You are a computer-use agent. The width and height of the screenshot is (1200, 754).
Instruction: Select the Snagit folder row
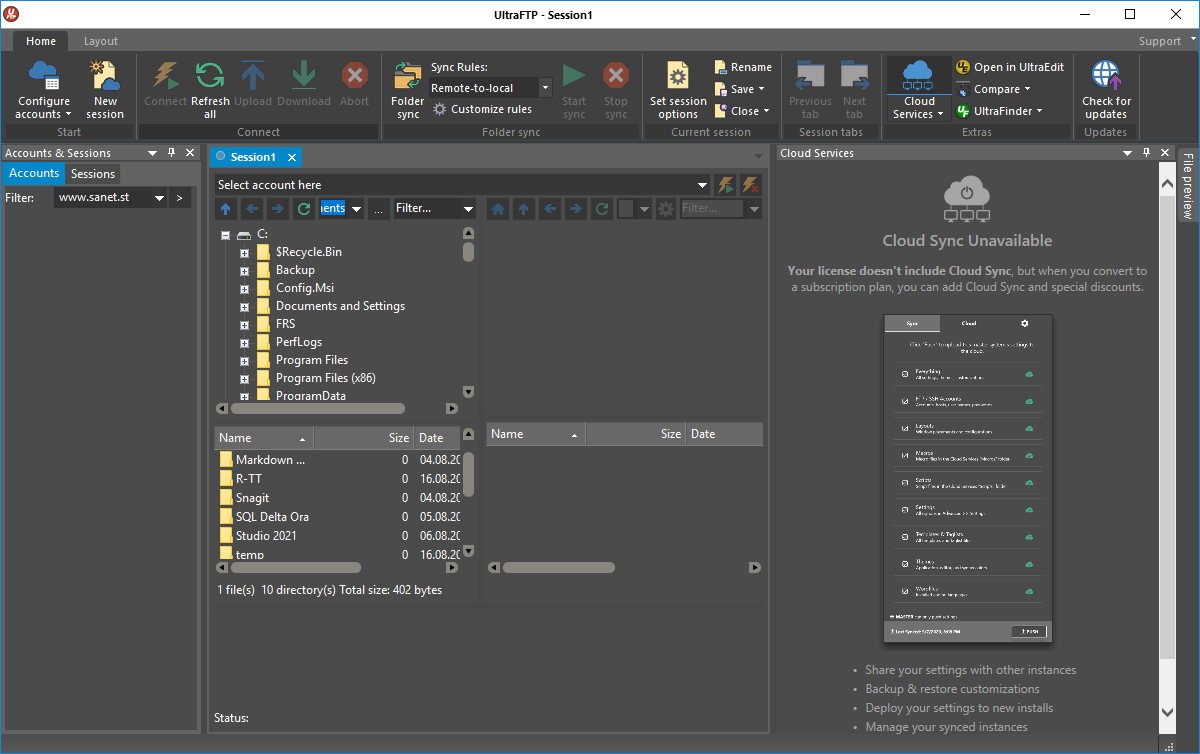[338, 498]
